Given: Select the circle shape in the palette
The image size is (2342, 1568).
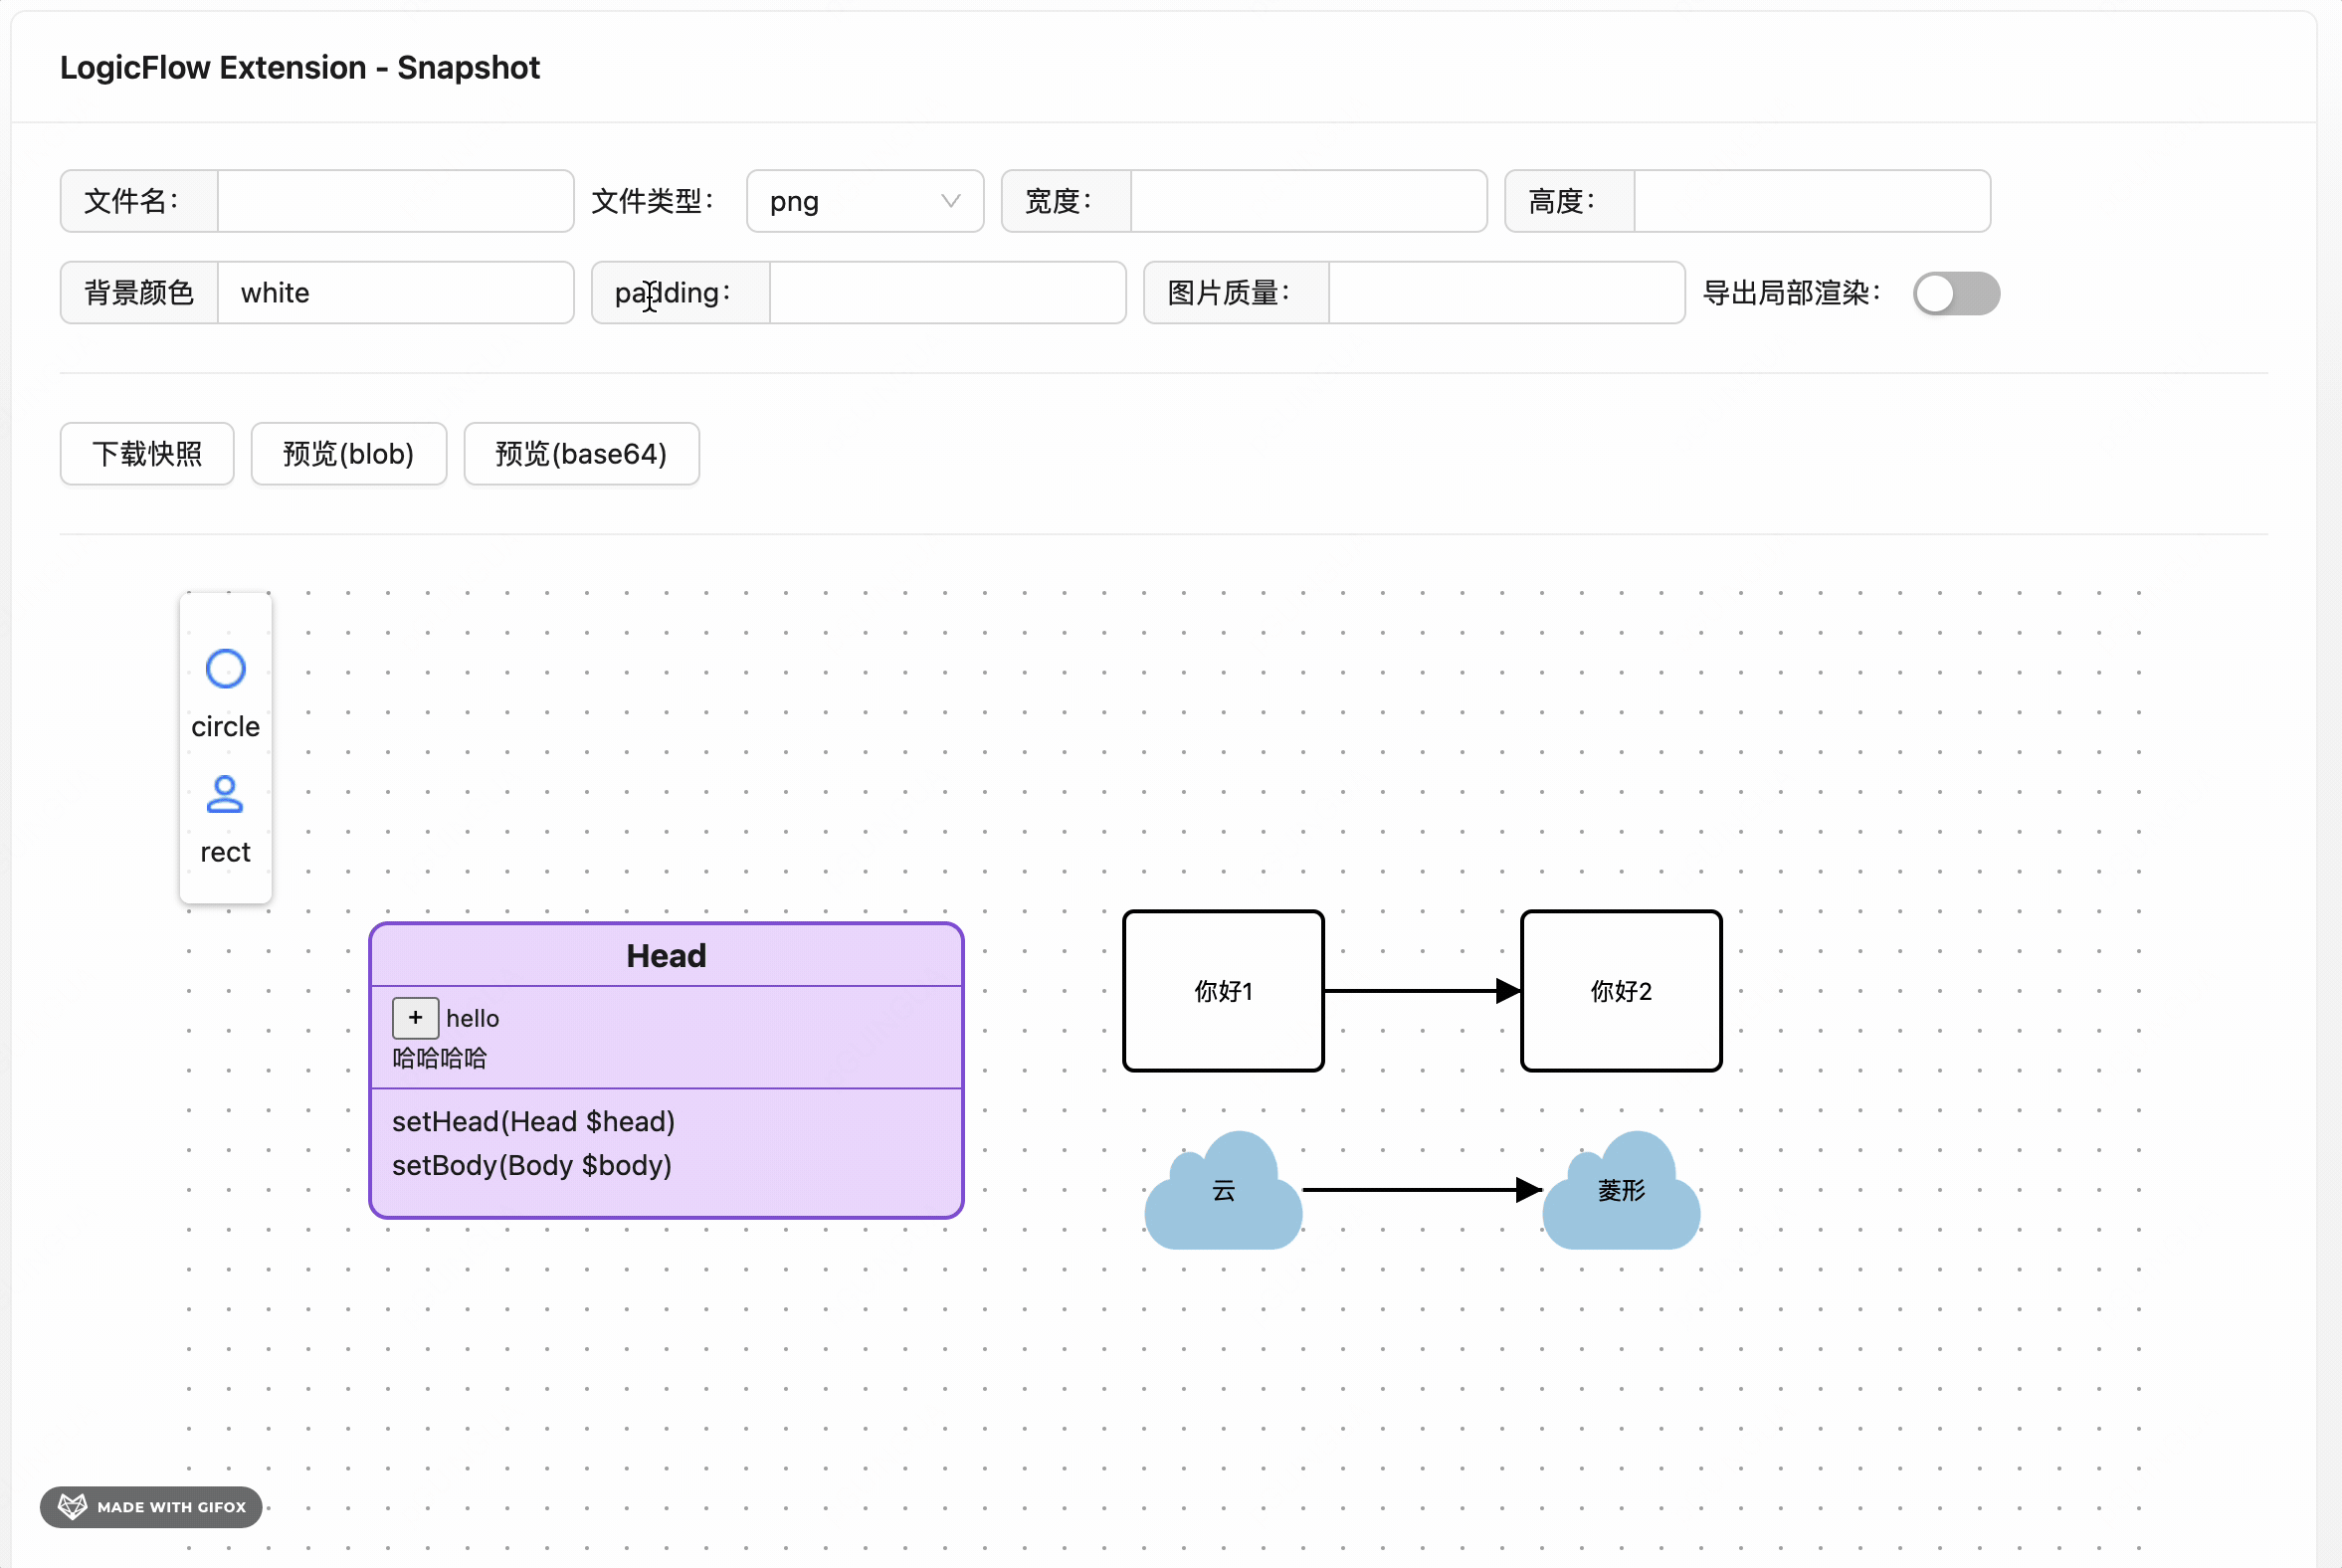Looking at the screenshot, I should [x=225, y=668].
